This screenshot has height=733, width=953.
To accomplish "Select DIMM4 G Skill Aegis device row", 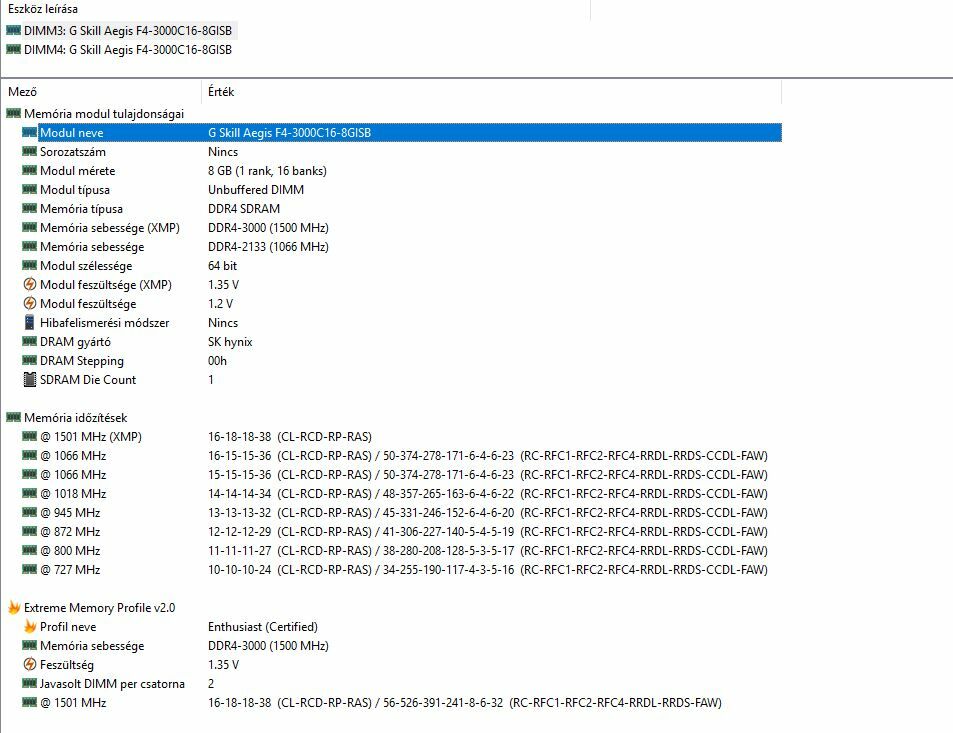I will pos(121,50).
